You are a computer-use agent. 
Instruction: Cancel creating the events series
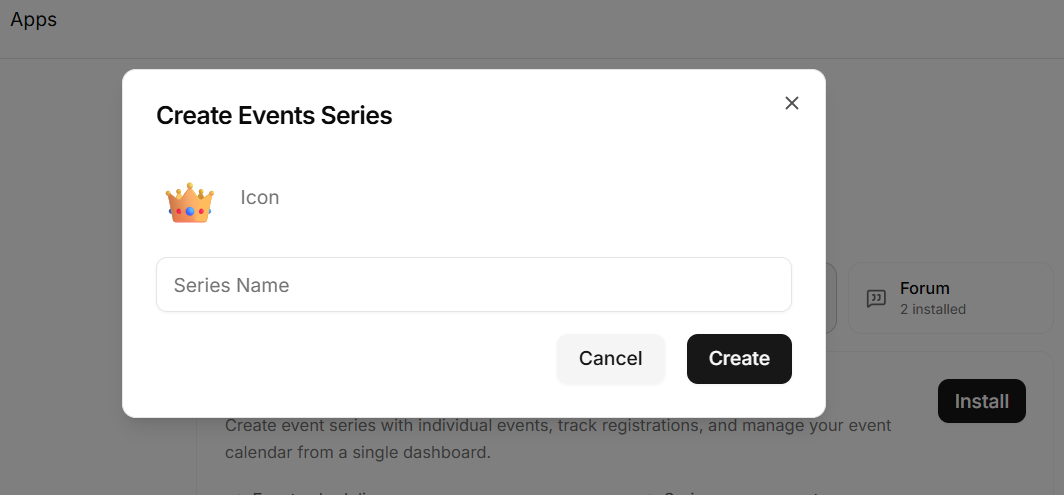click(610, 359)
